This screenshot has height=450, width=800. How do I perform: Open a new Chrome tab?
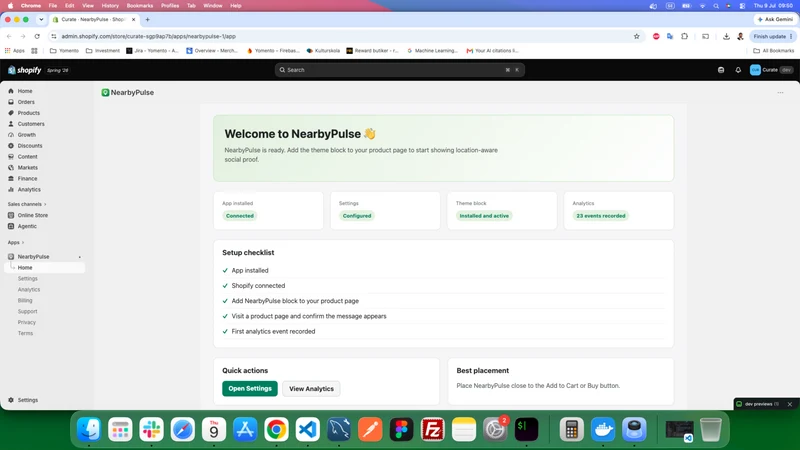(x=147, y=19)
